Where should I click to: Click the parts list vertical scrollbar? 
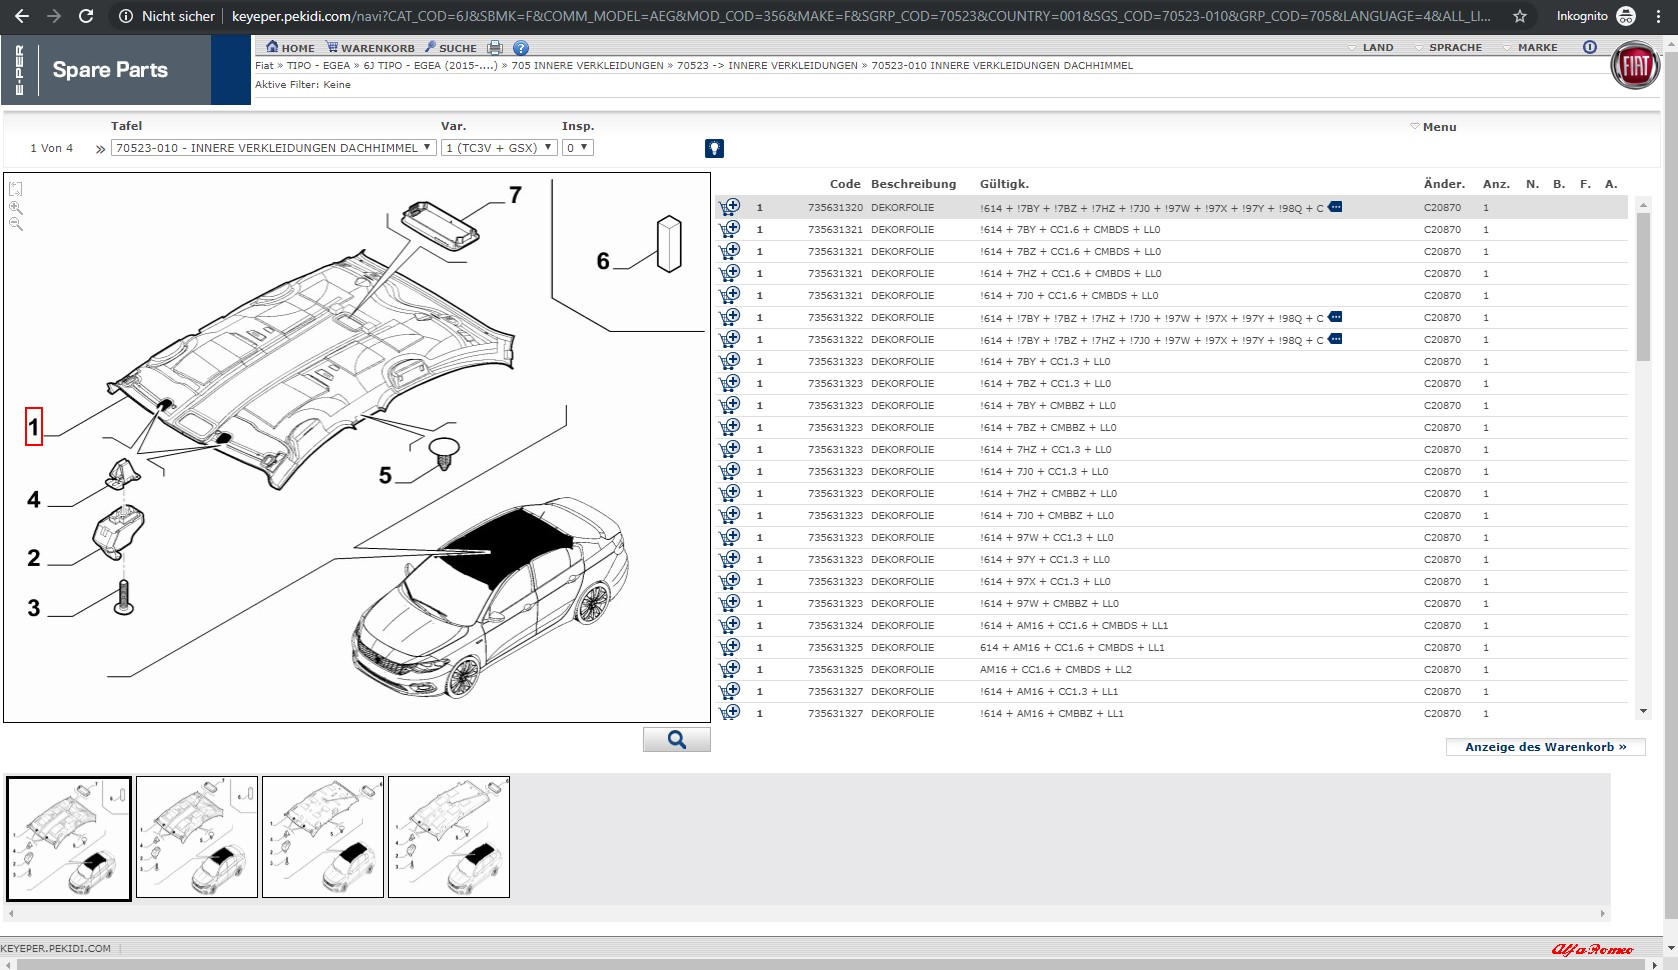click(1643, 285)
